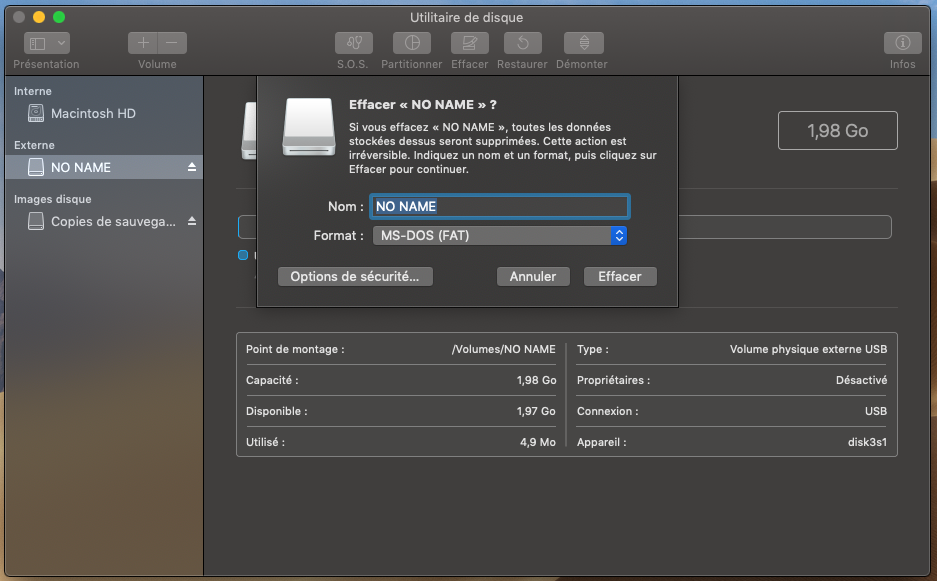The height and width of the screenshot is (581, 937).
Task: Click the 4,9 Mo used value
Action: click(x=538, y=442)
